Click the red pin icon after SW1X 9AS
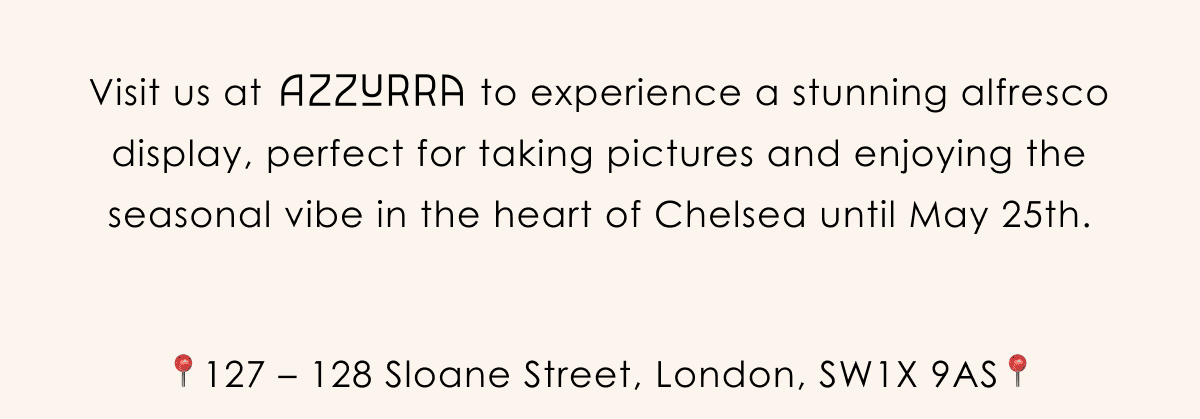The image size is (1200, 419). coord(1017,370)
